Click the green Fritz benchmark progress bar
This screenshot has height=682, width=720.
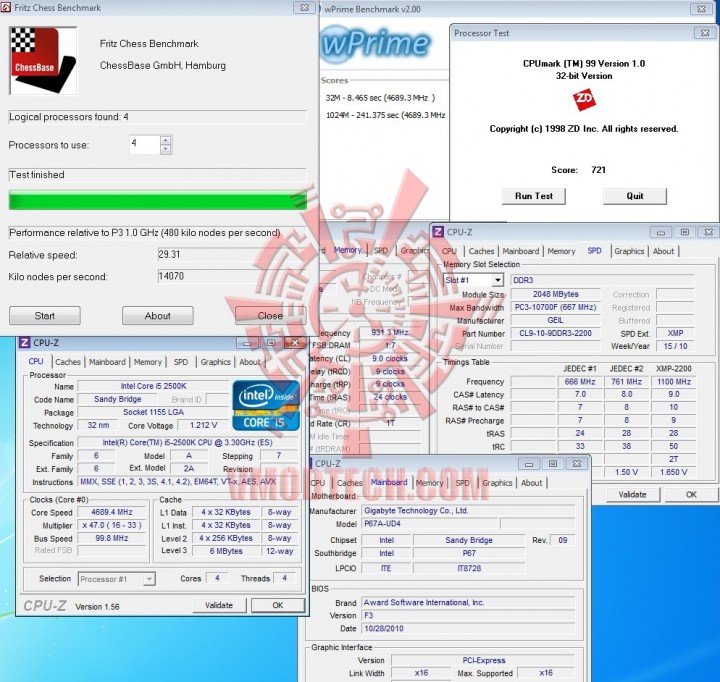(158, 201)
